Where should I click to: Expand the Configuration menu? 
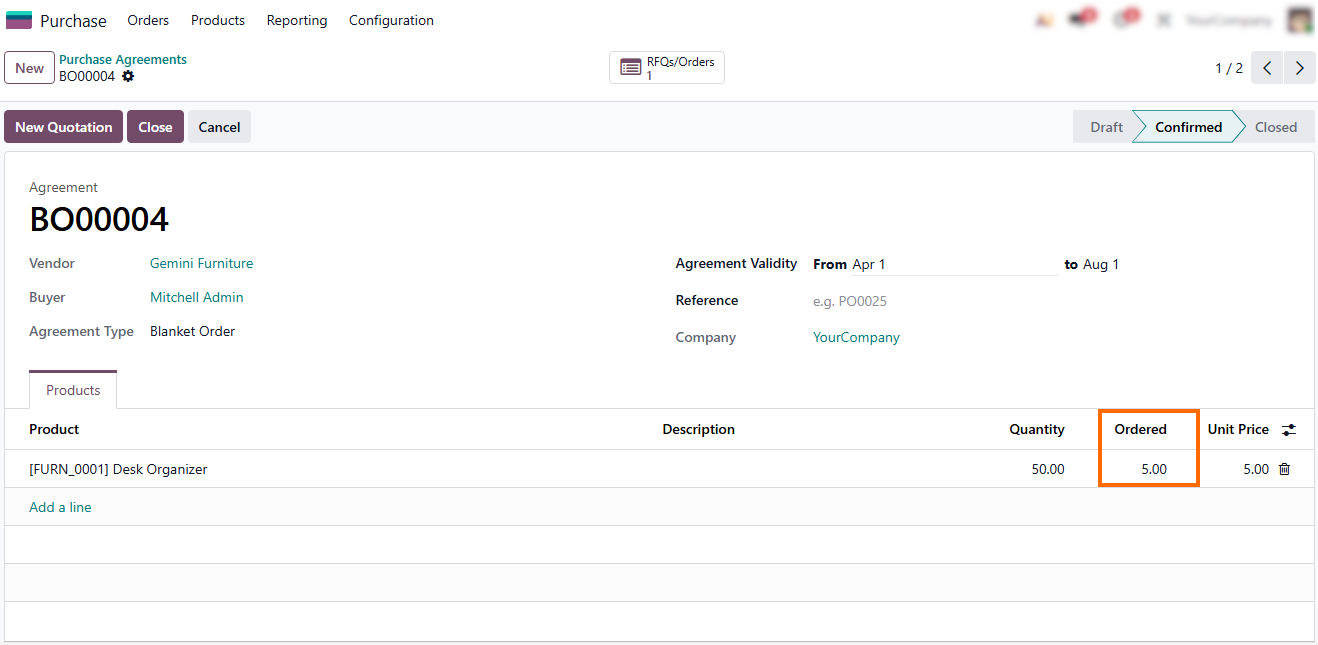(391, 20)
